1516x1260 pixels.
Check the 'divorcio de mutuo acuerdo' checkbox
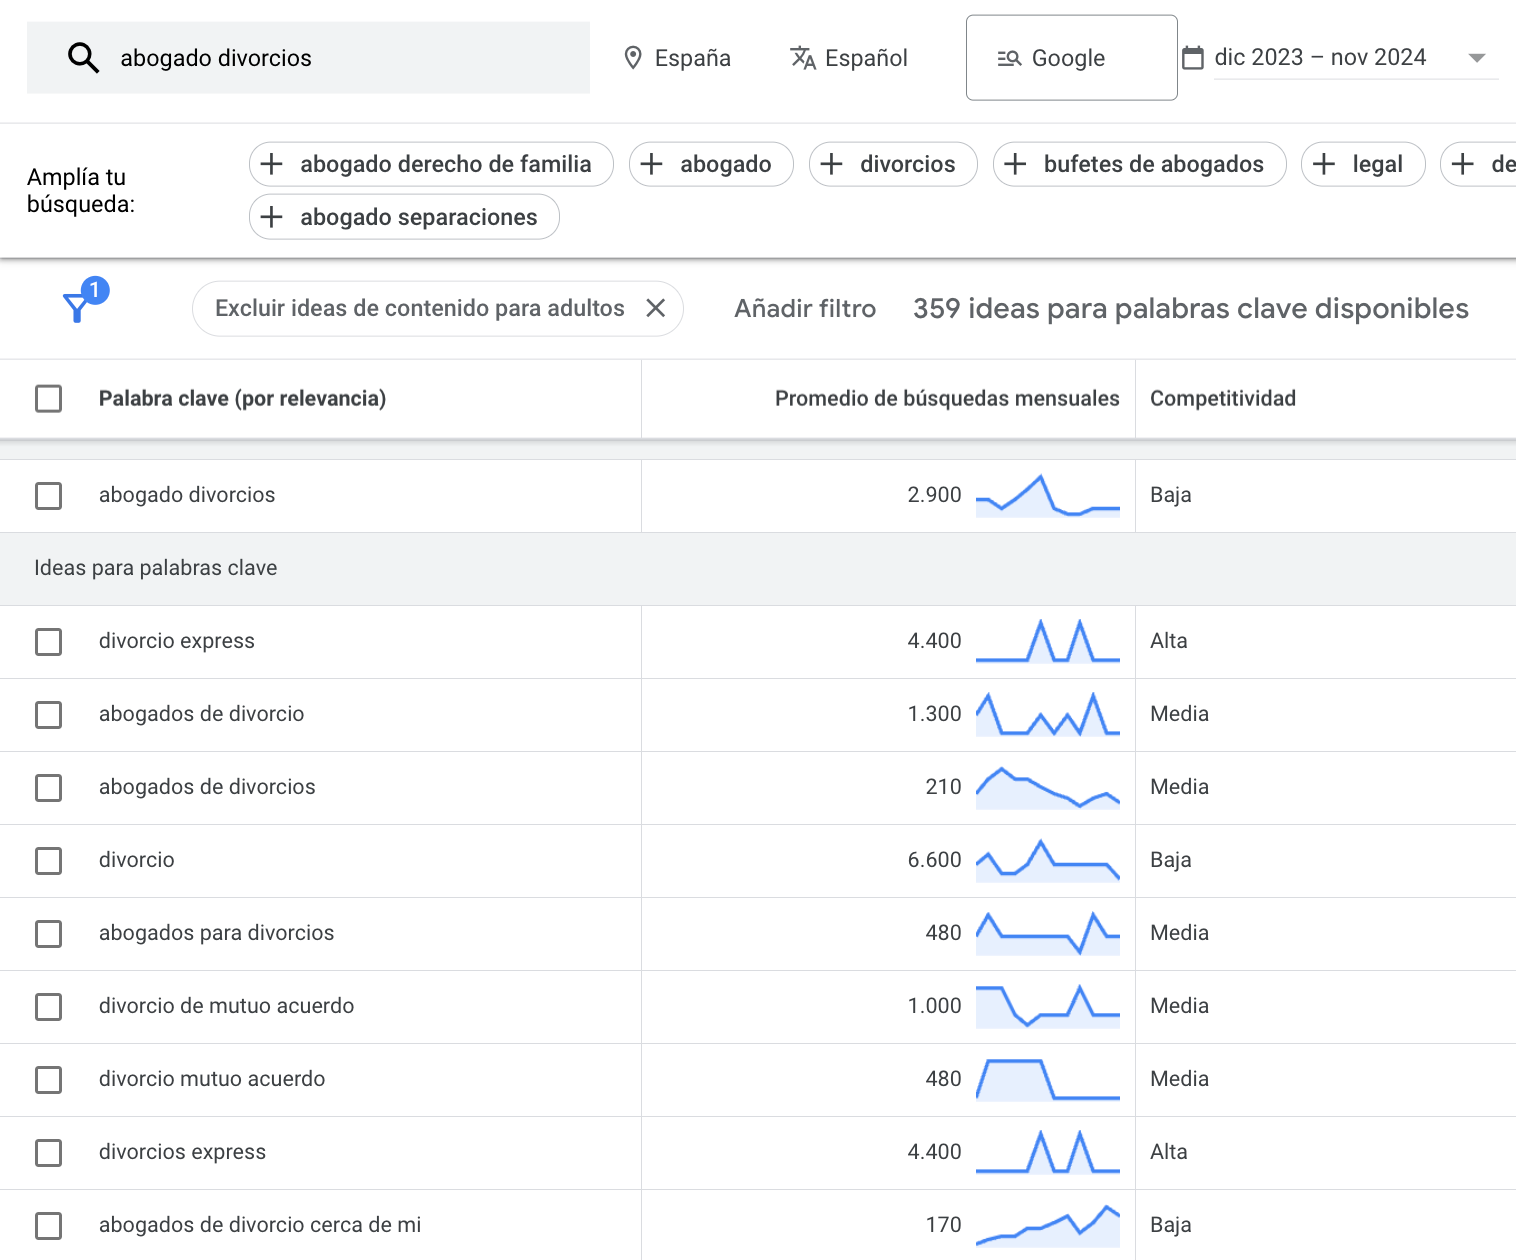[x=48, y=1007]
